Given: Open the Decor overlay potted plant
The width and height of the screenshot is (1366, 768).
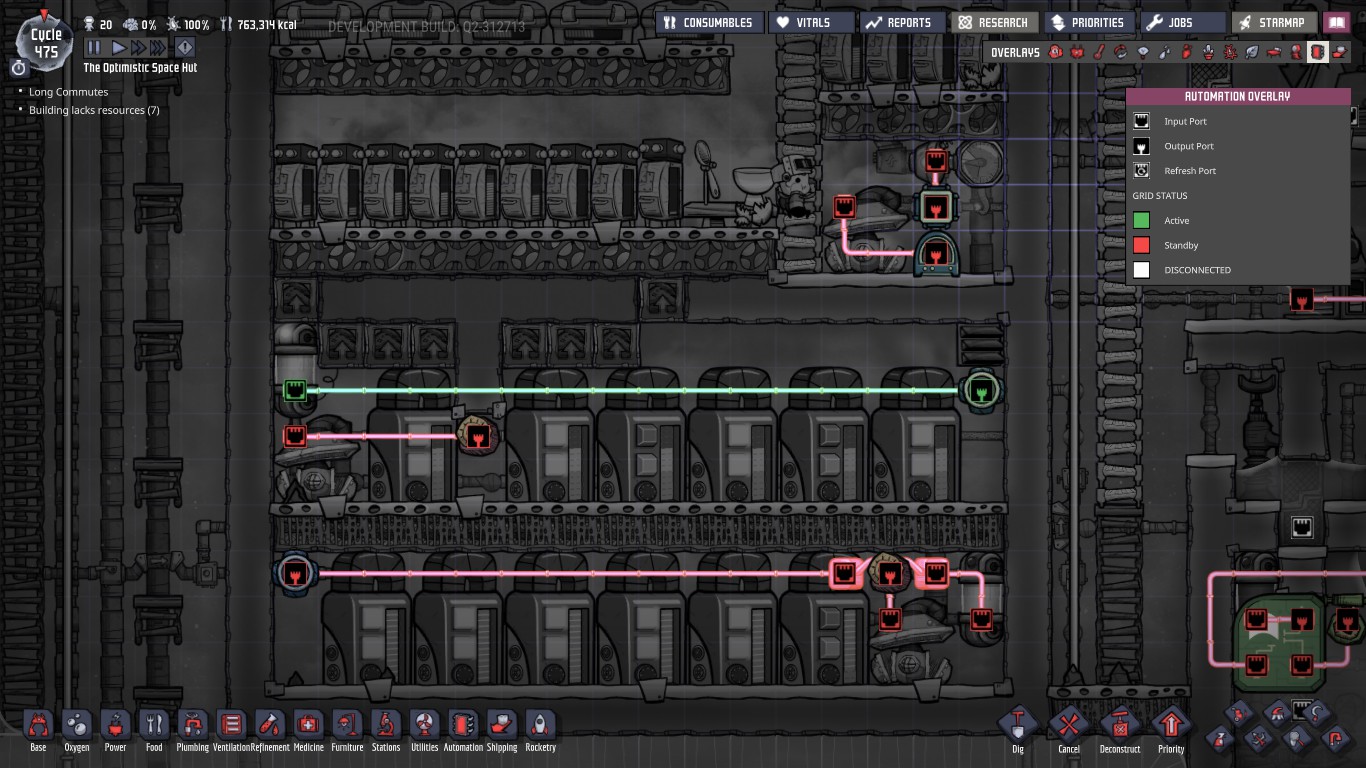Looking at the screenshot, I should tap(1209, 52).
